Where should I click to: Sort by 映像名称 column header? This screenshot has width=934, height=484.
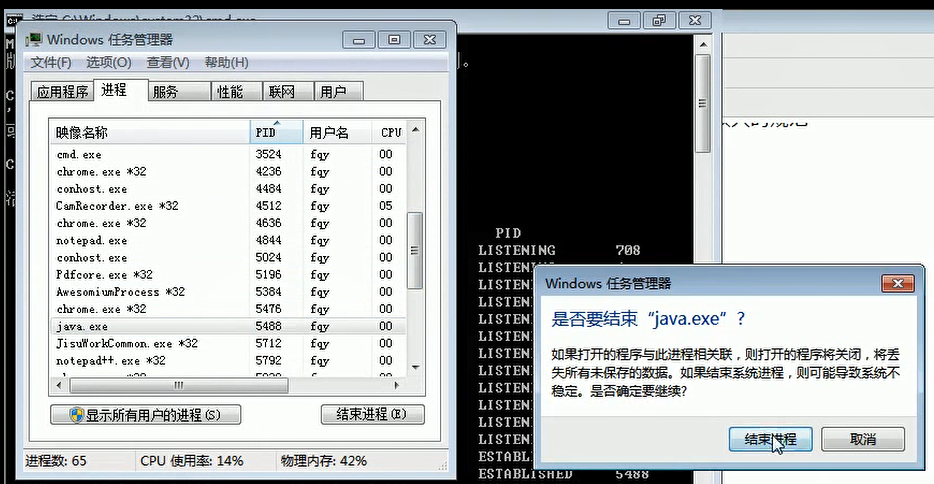click(x=150, y=132)
